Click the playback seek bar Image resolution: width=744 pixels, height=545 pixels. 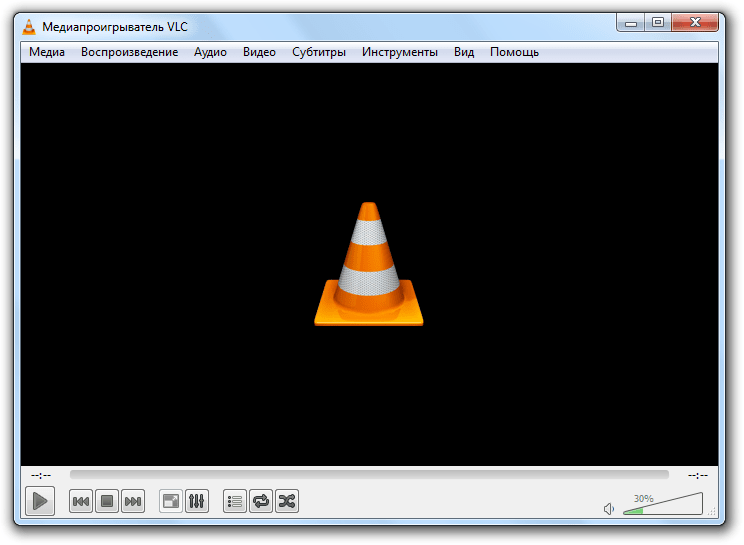coord(369,474)
